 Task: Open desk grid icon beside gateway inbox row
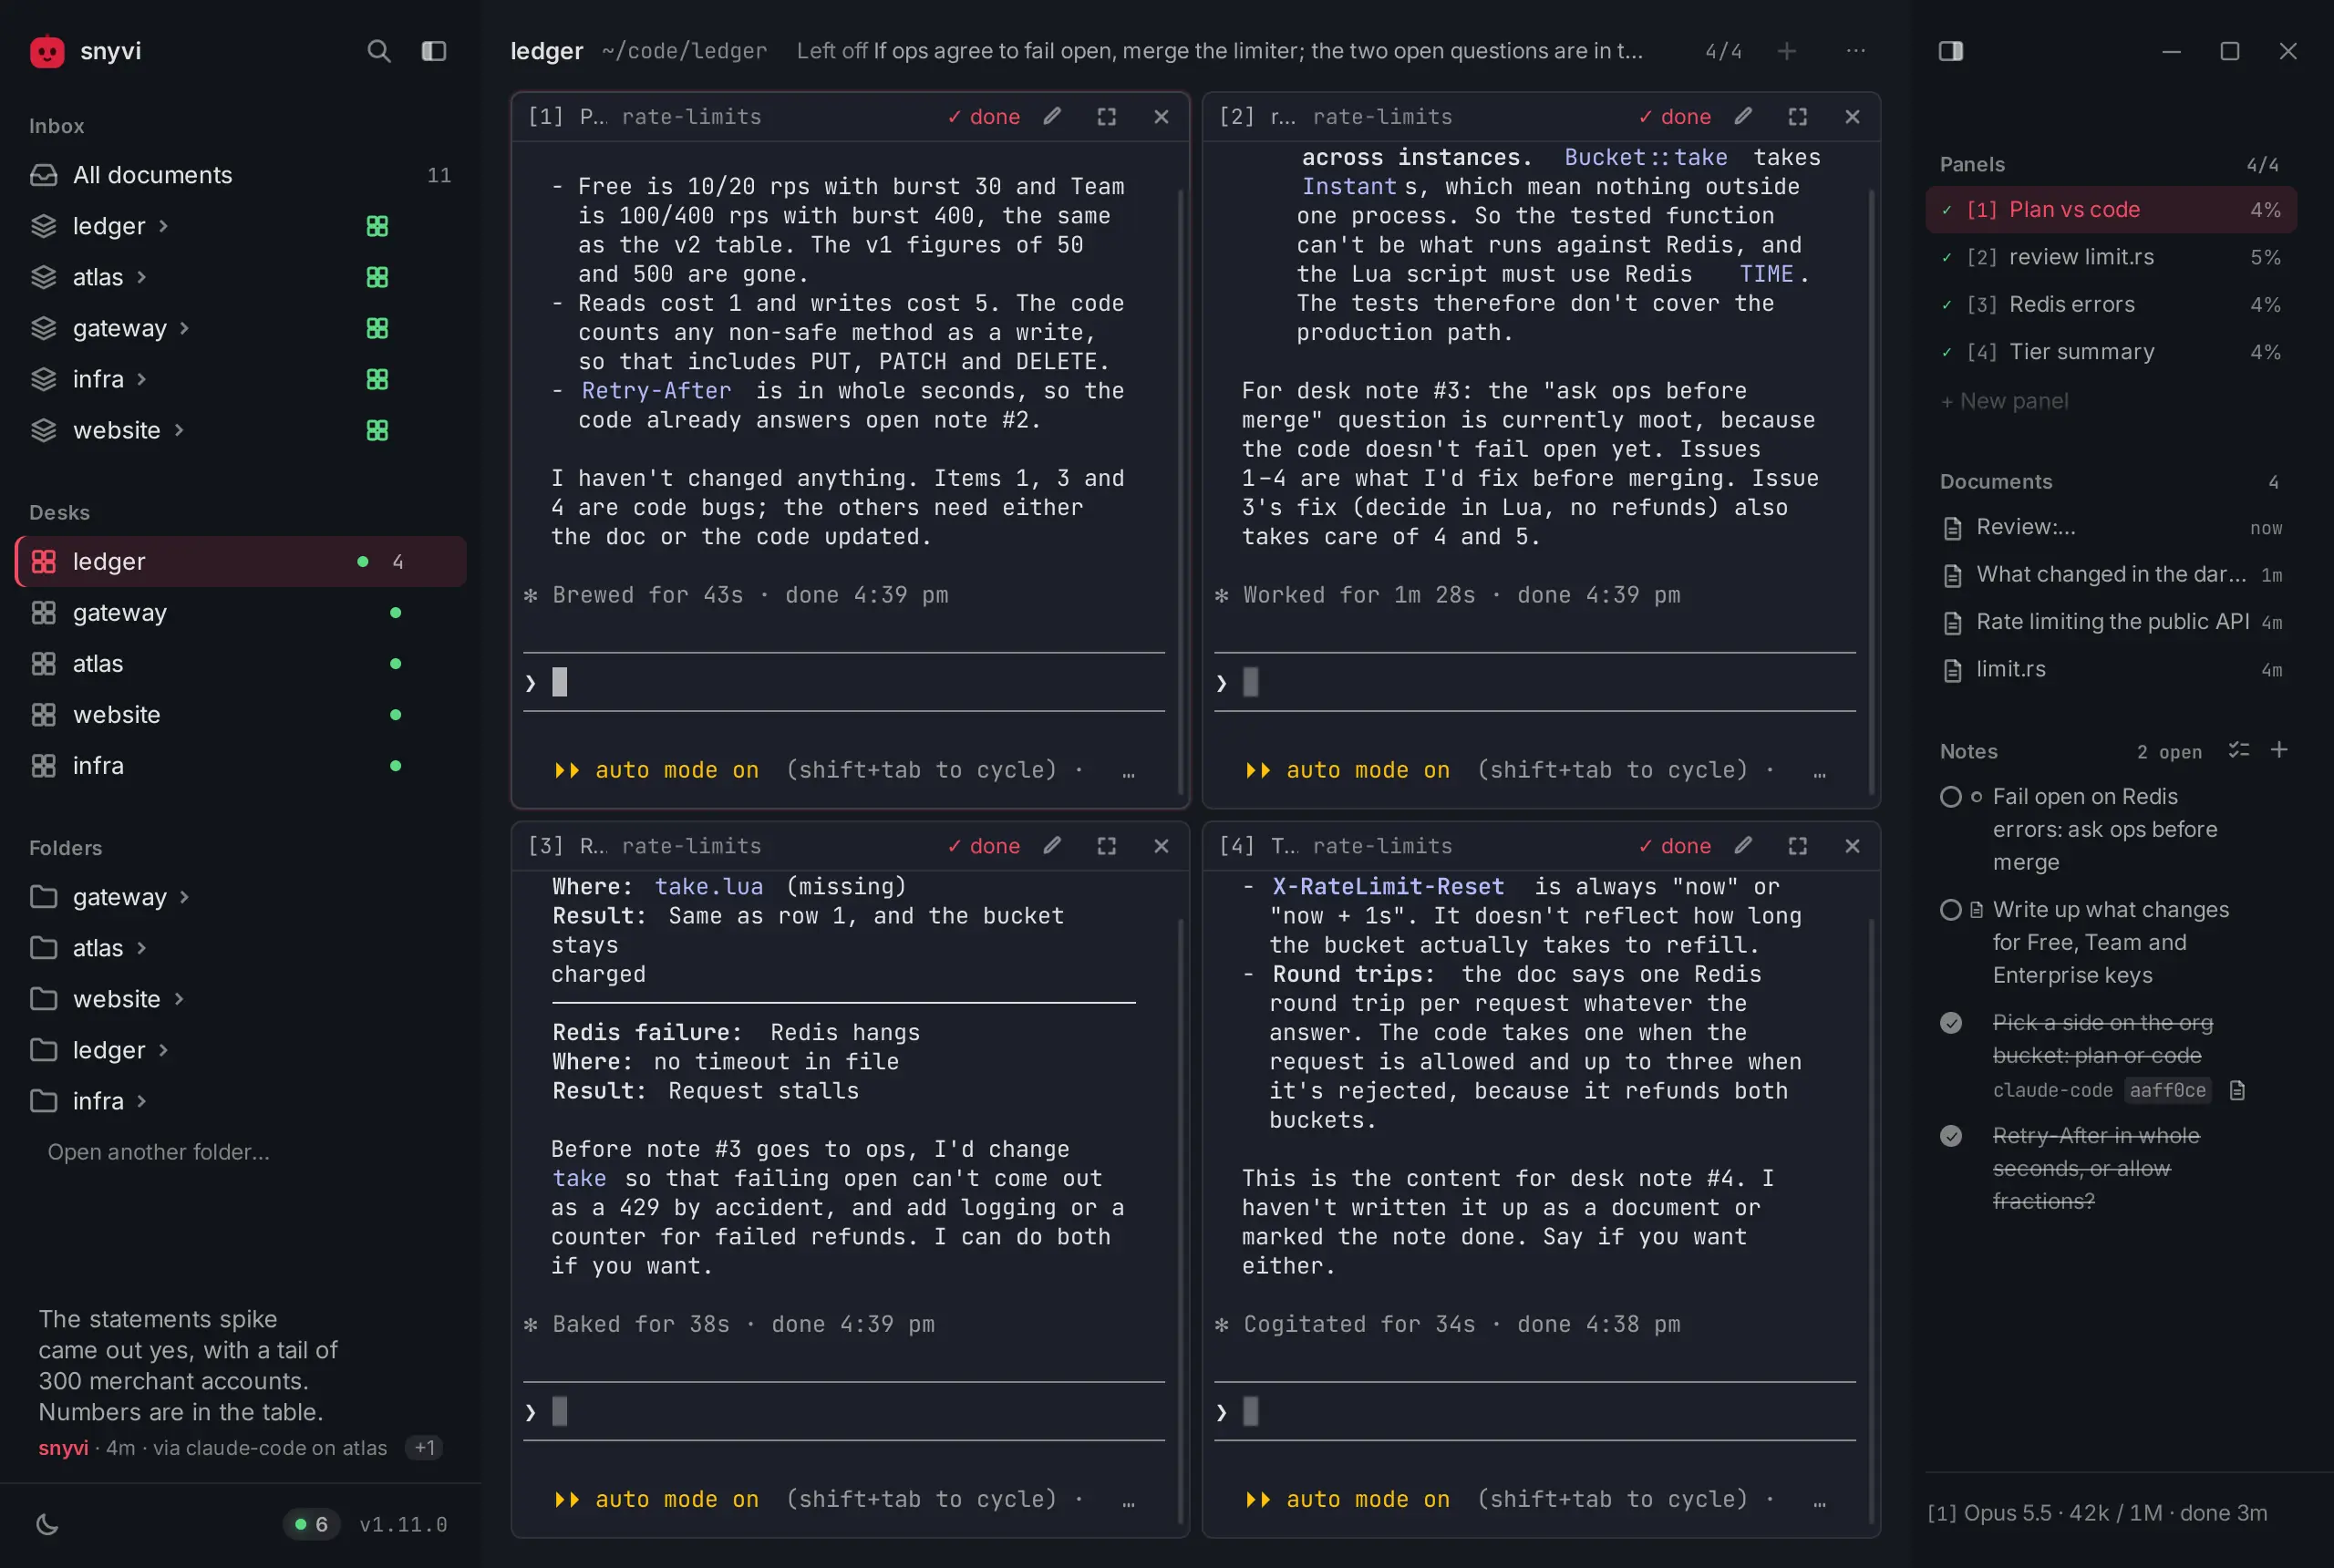coord(377,328)
